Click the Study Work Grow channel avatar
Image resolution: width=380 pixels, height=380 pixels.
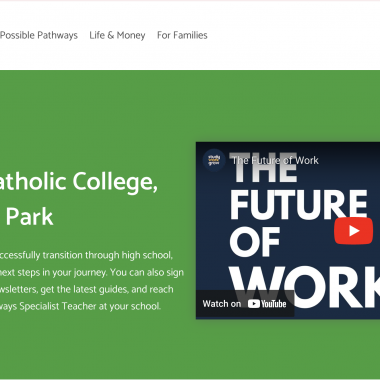click(214, 160)
